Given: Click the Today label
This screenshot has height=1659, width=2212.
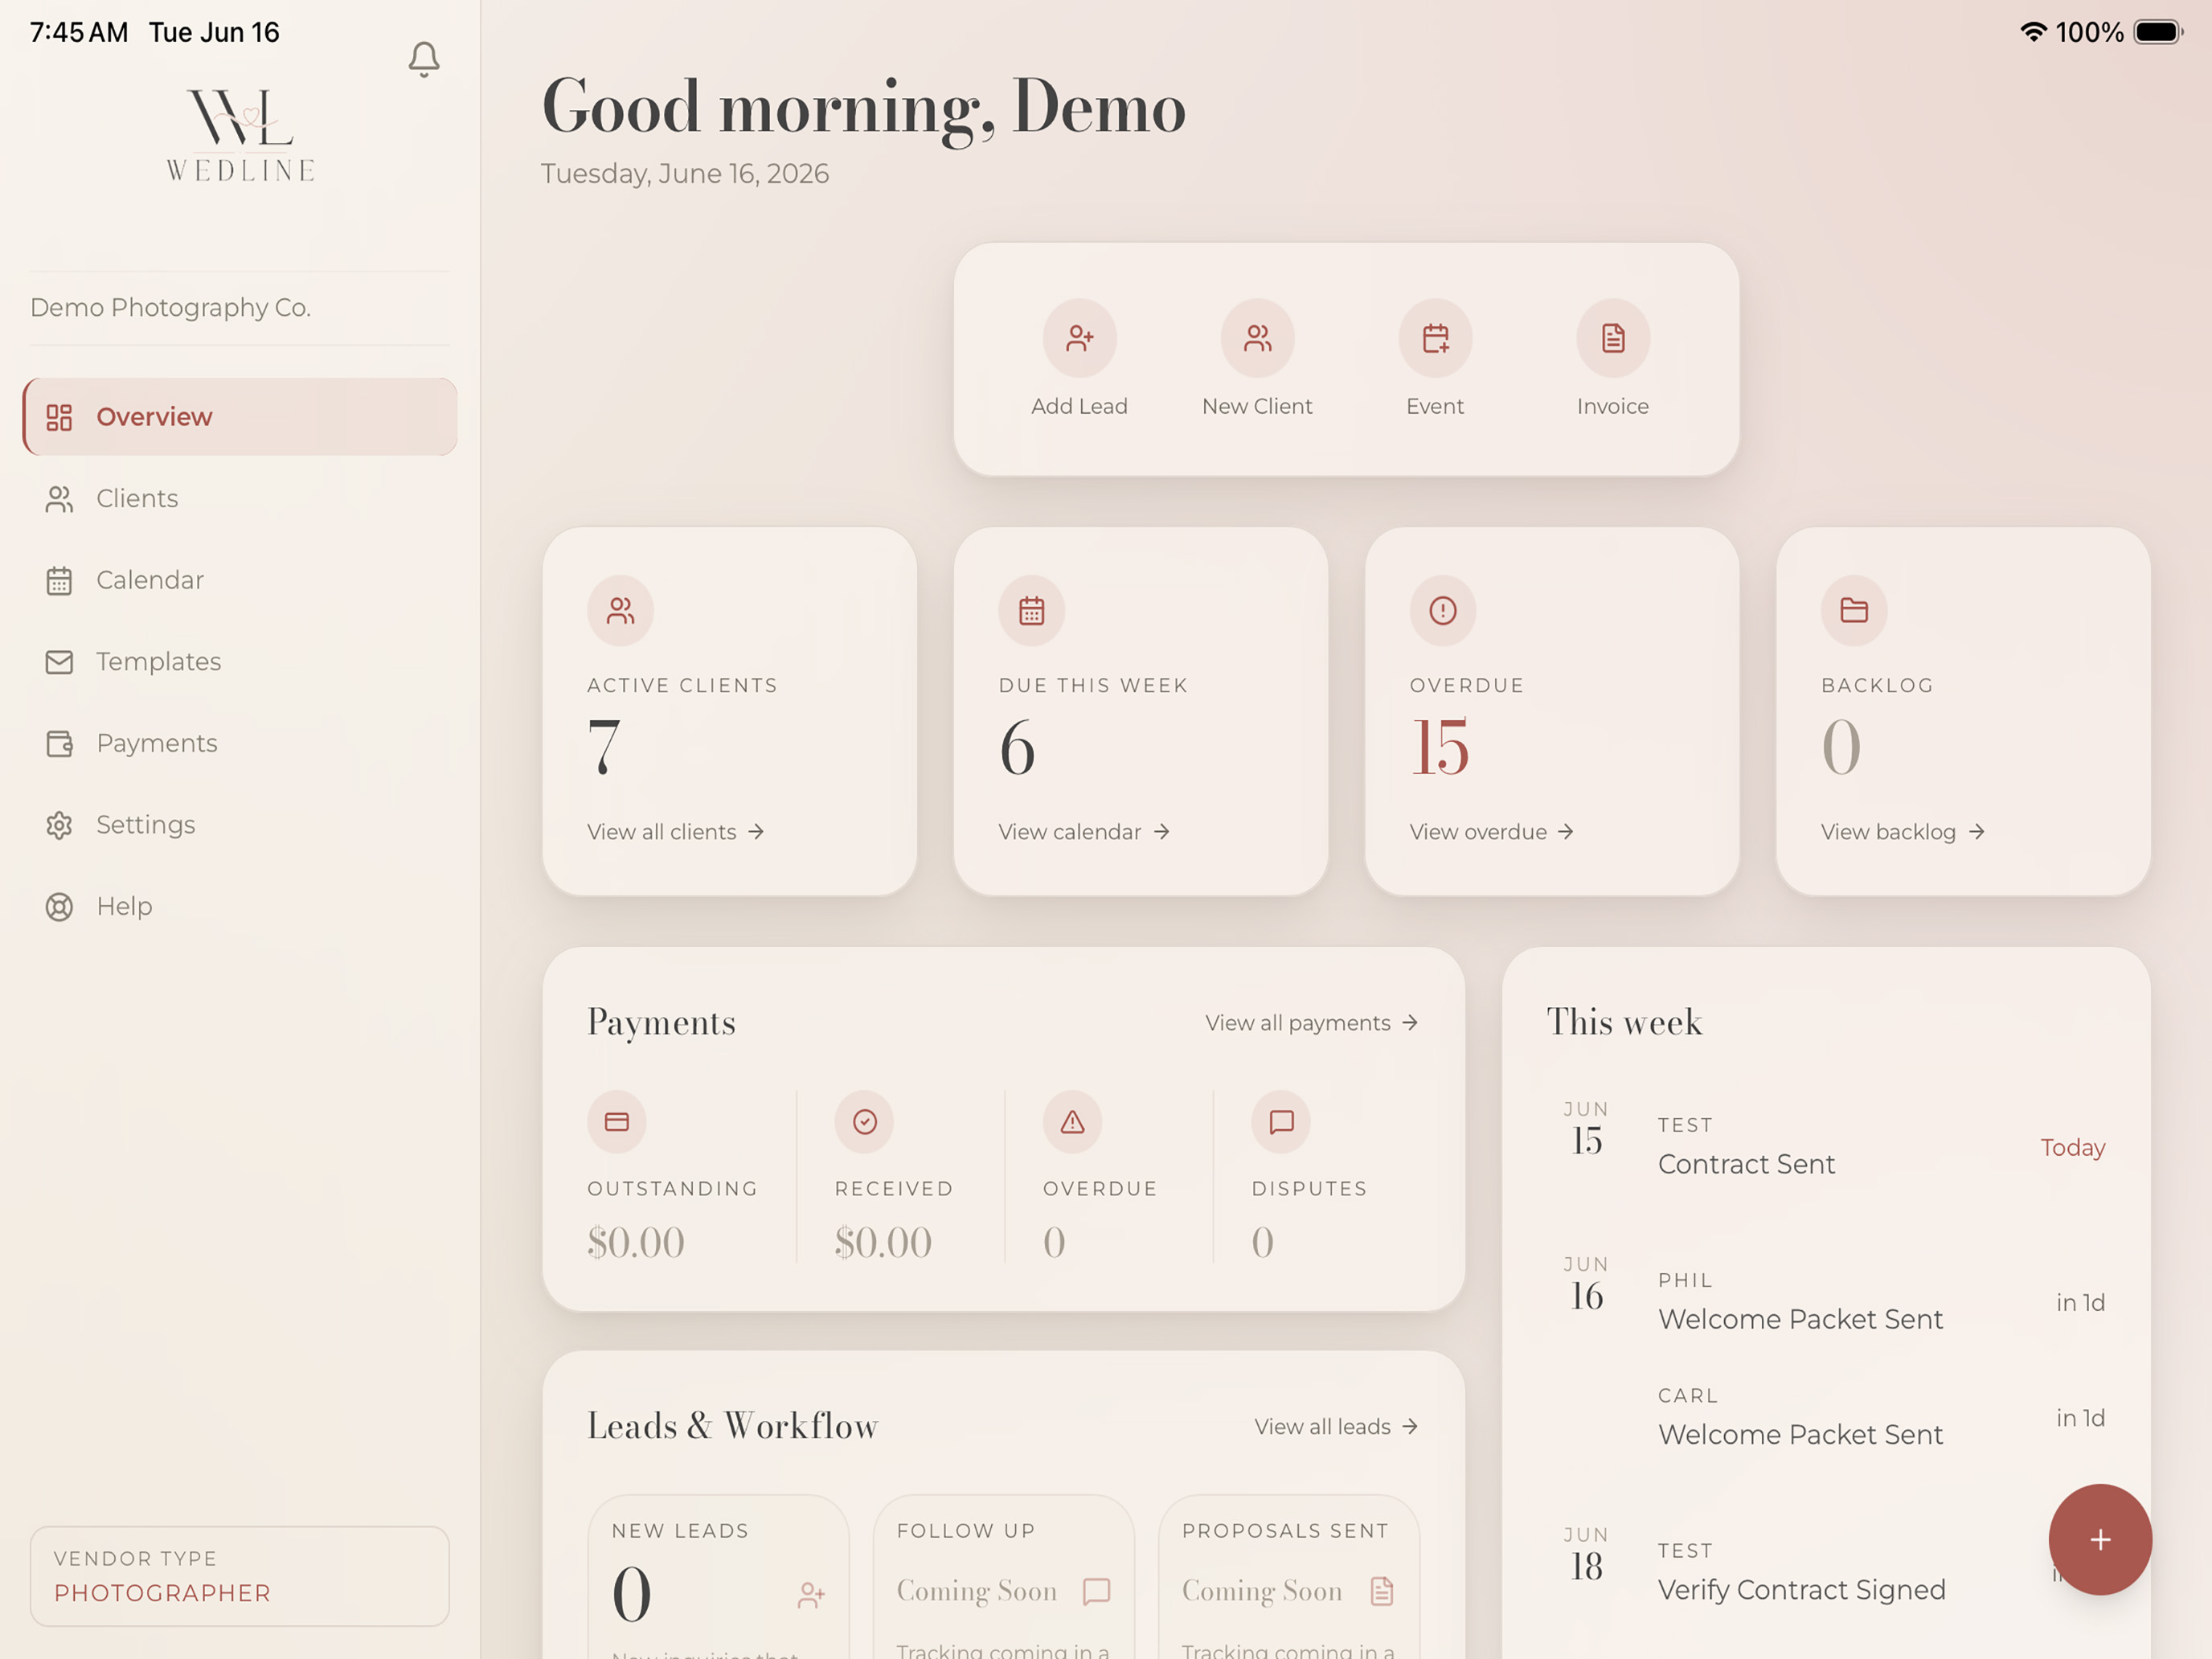Looking at the screenshot, I should coord(2072,1148).
